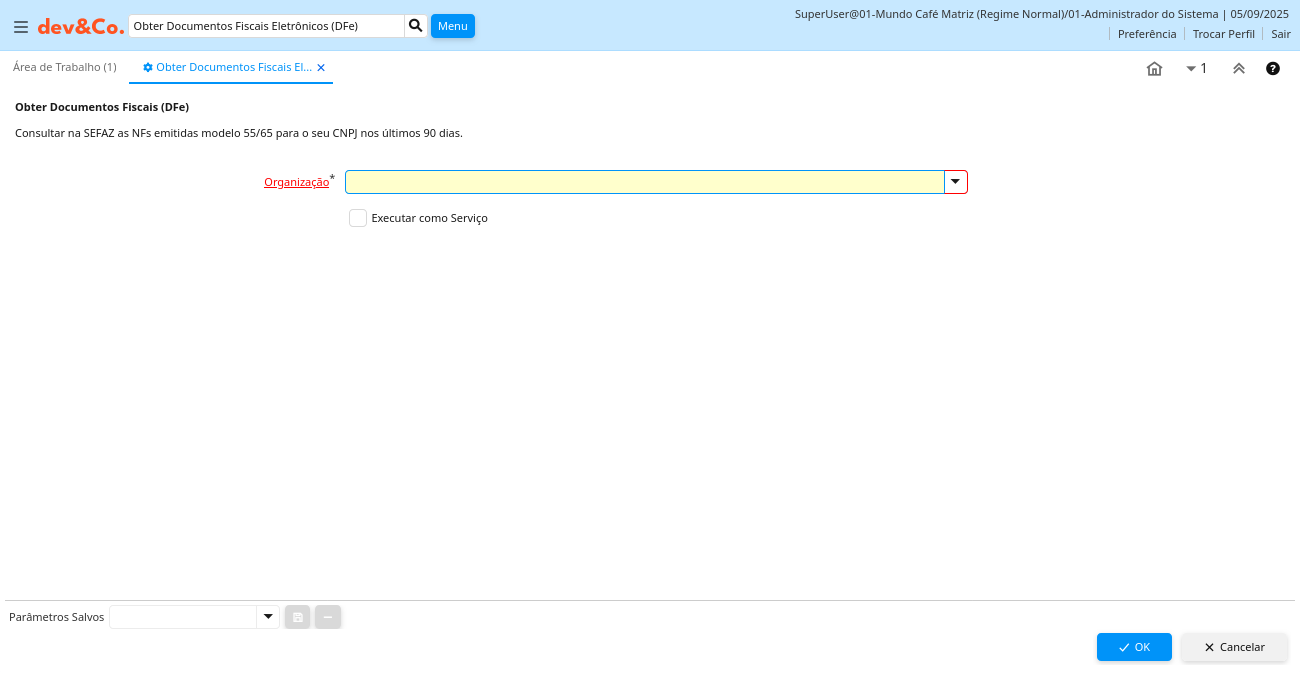Switch to Área de Trabalho tab

(x=65, y=67)
